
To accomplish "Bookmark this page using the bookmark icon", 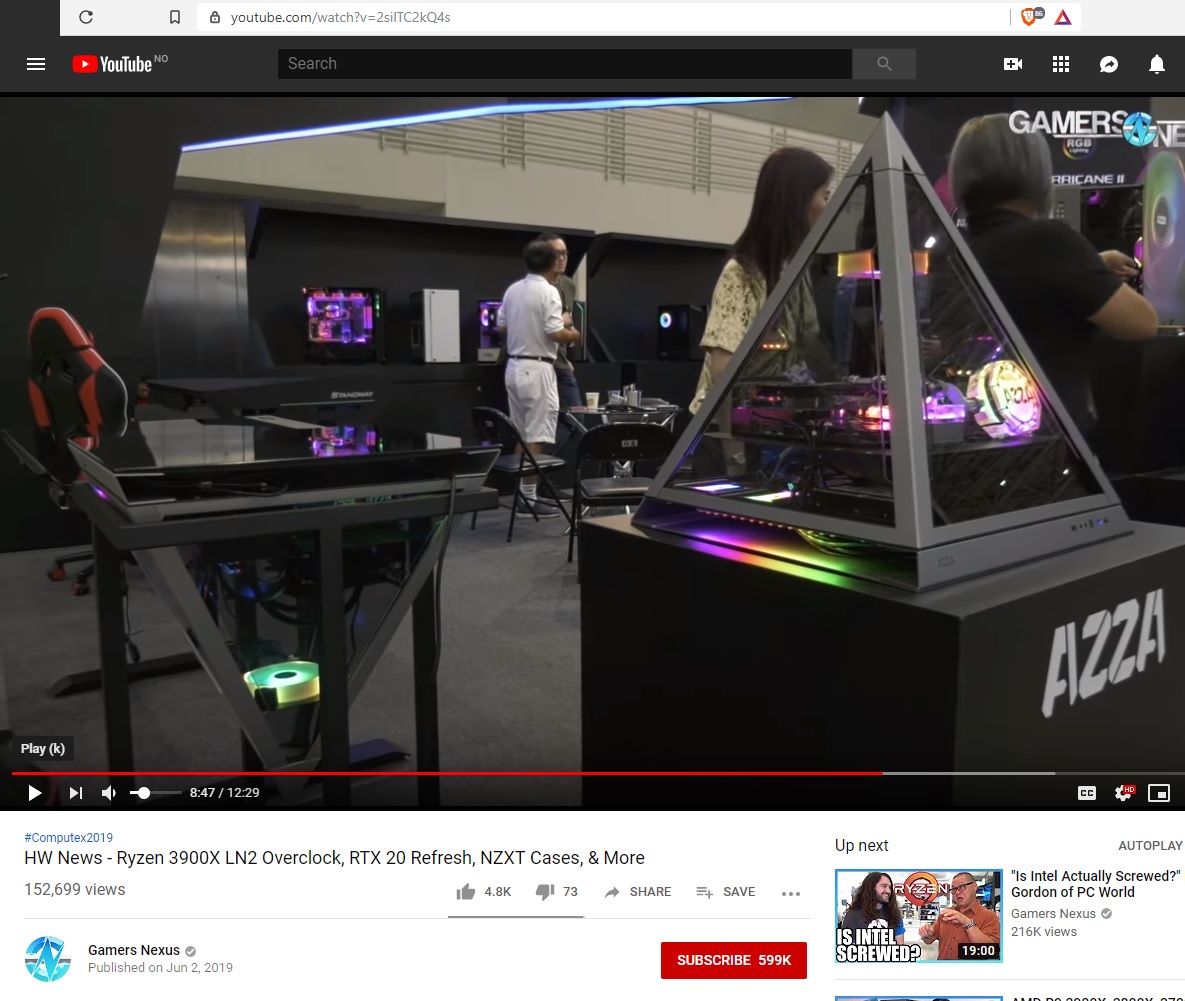I will [x=175, y=17].
